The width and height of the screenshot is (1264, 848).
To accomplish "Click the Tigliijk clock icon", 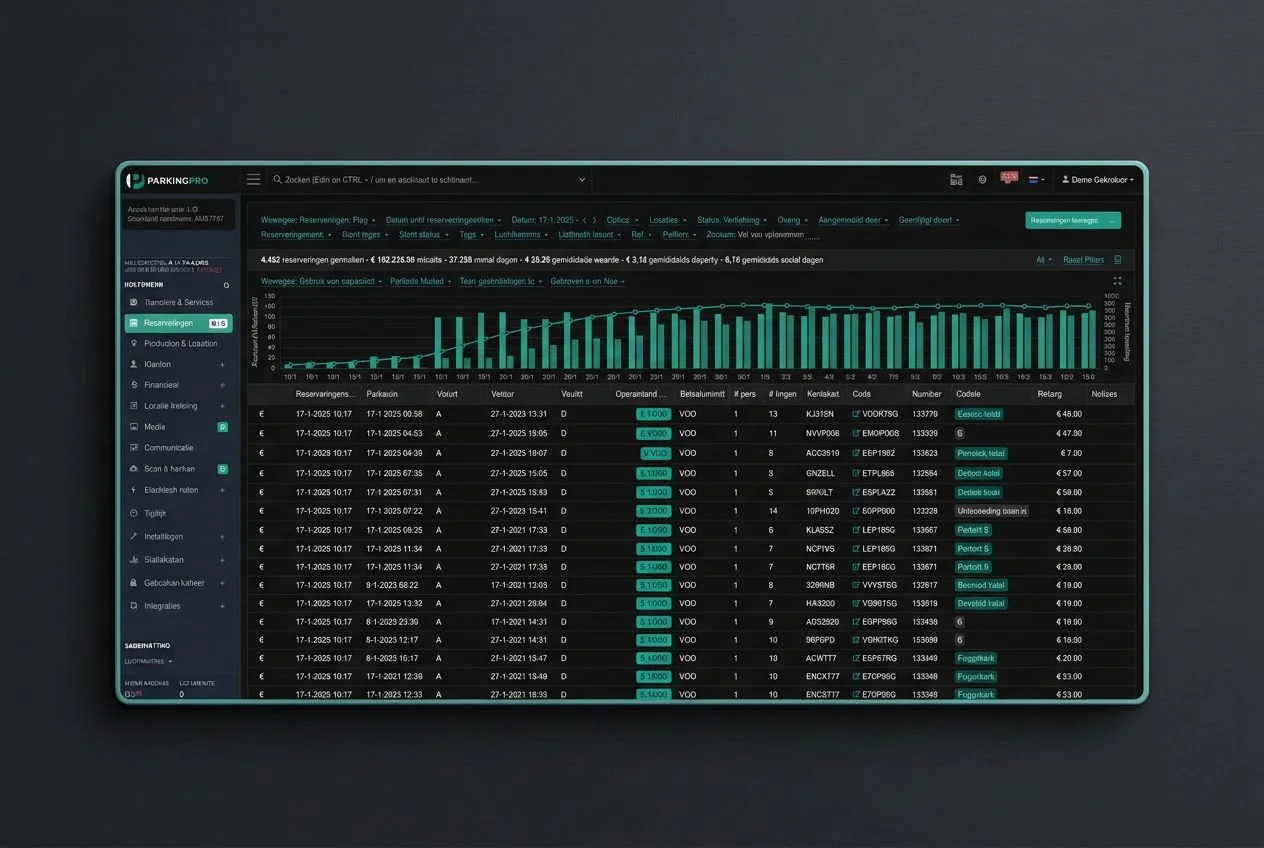I will click(x=134, y=513).
